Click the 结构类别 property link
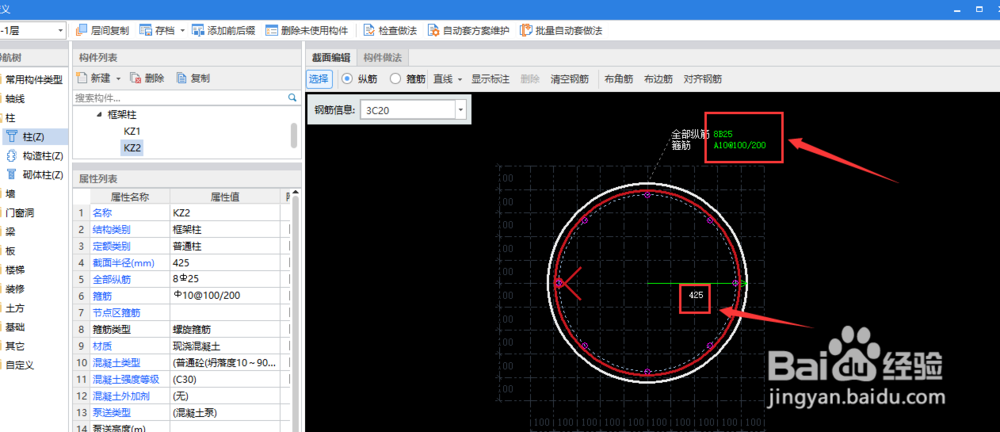The height and width of the screenshot is (432, 1000). [x=112, y=229]
